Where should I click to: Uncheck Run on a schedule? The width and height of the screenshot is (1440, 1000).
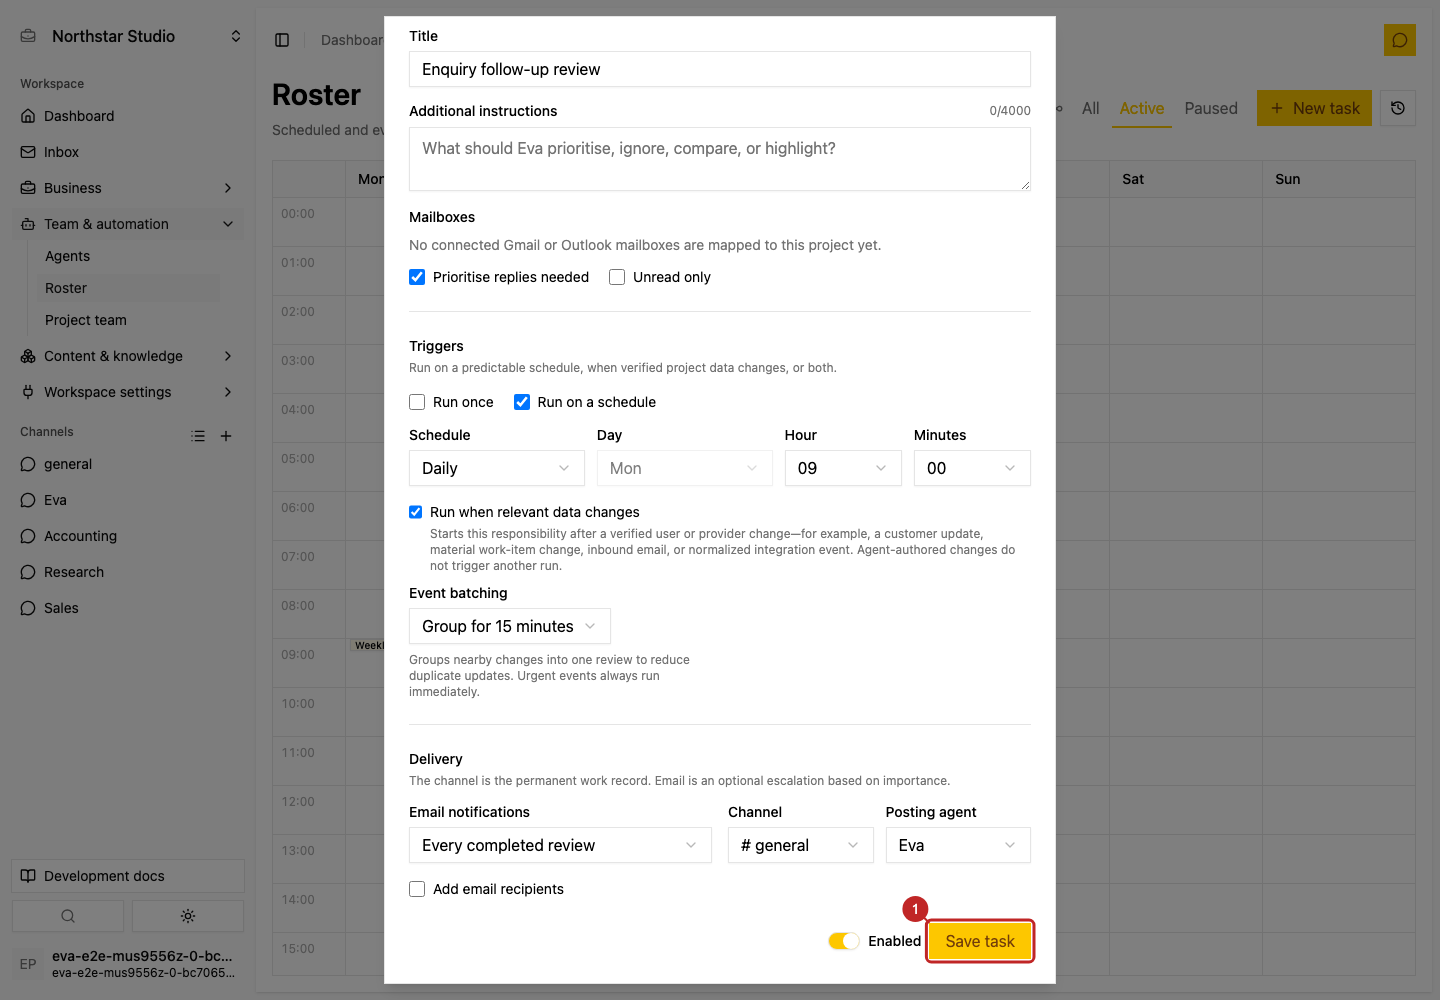point(522,402)
